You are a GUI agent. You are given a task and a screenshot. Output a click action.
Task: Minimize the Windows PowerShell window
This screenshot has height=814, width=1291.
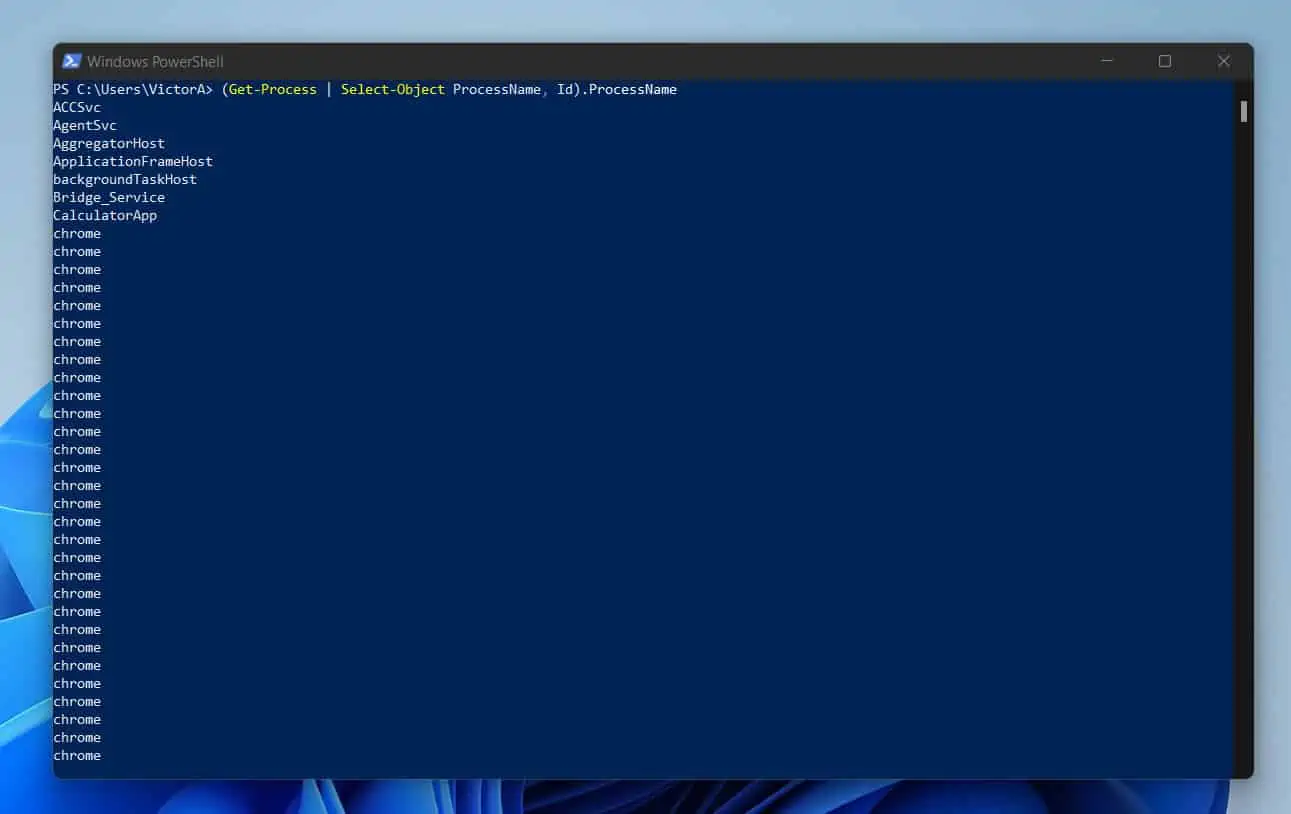click(x=1107, y=61)
